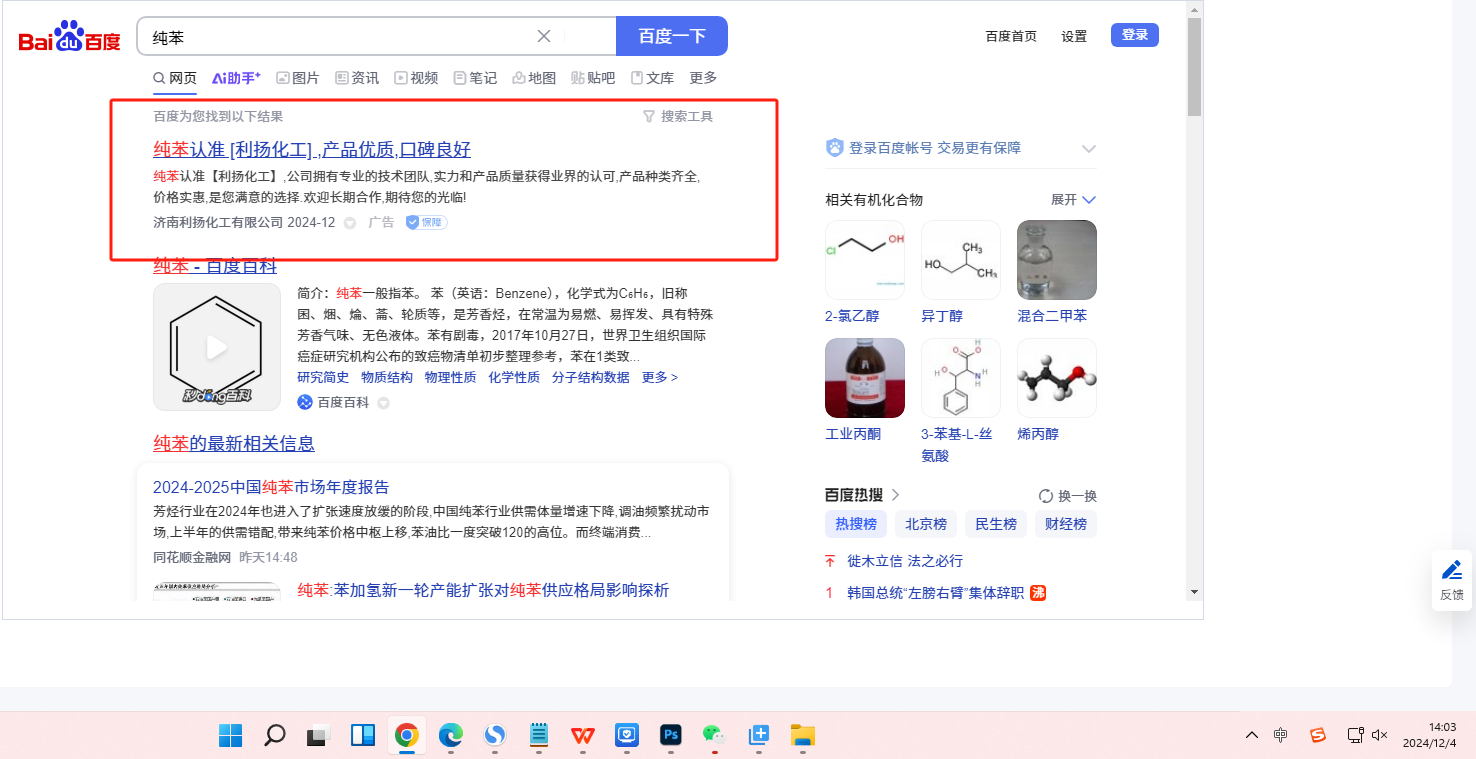Viewport: 1476px width, 759px height.
Task: Open the Feedback pencil widget
Action: tap(1451, 579)
